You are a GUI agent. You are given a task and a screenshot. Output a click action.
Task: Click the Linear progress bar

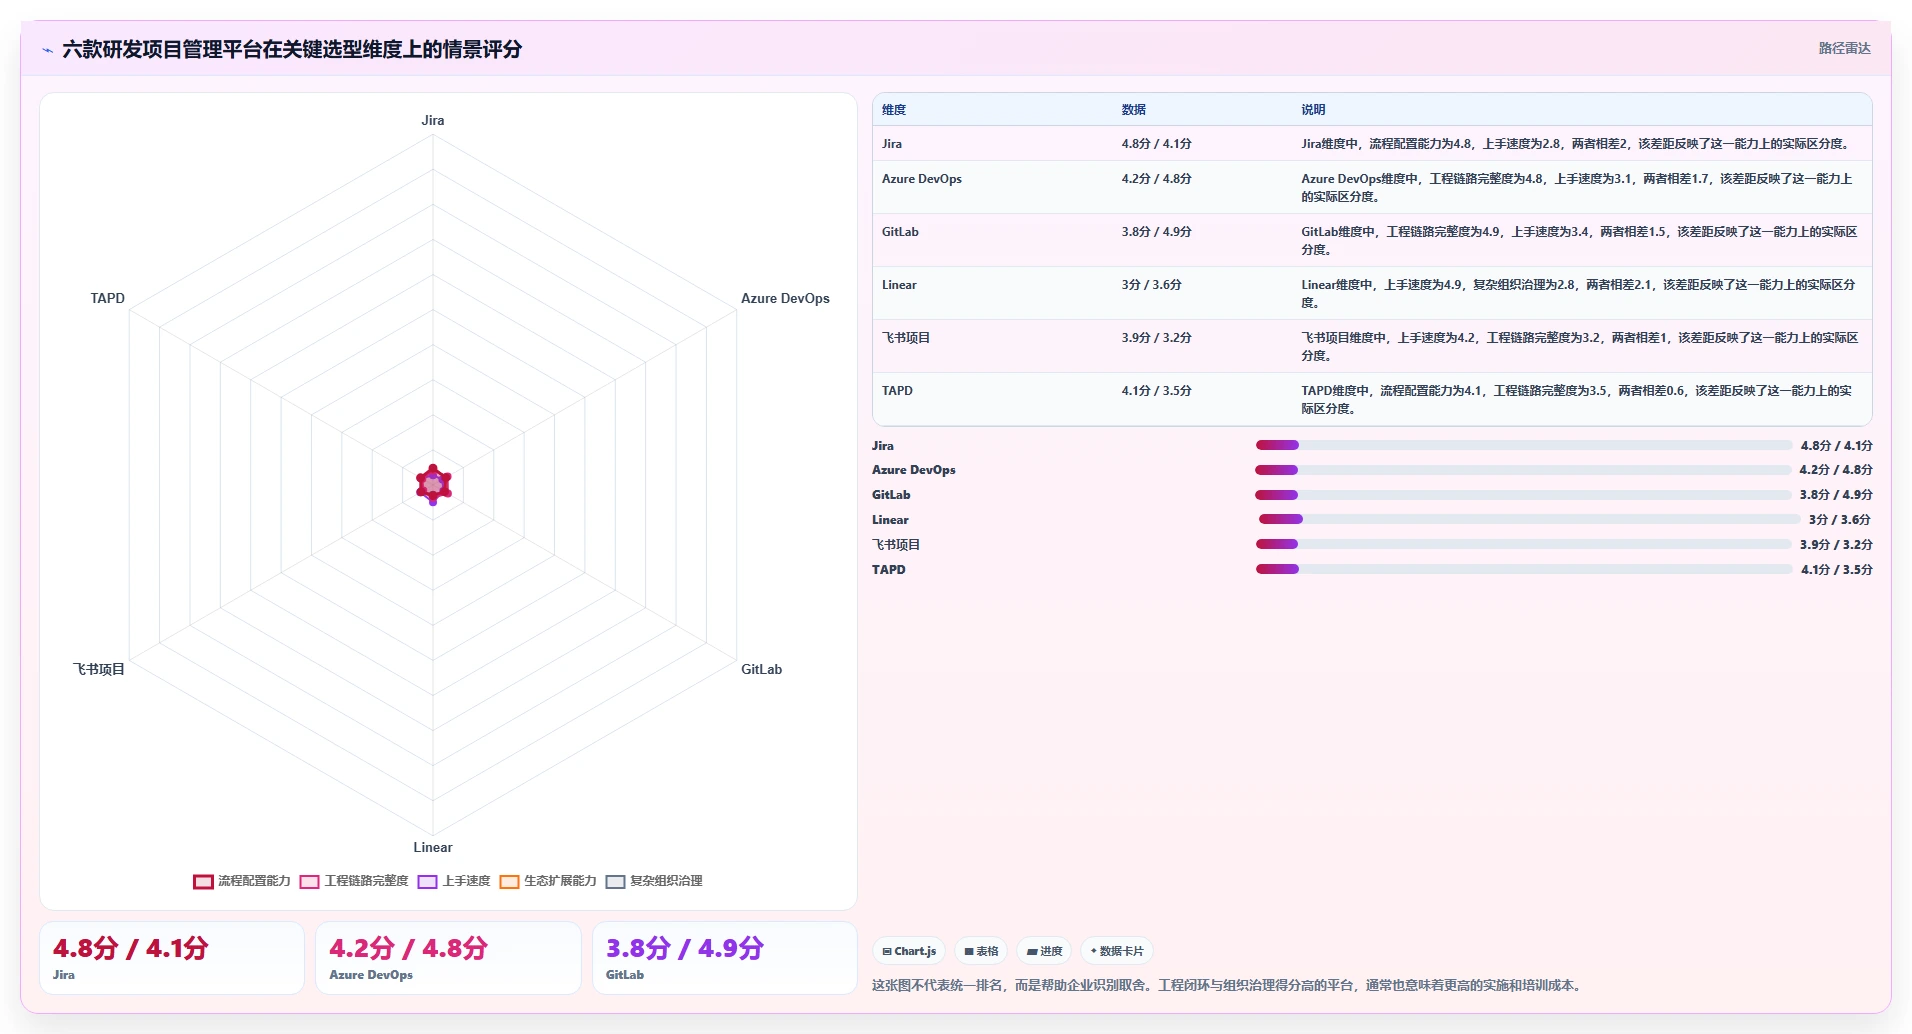(x=1529, y=519)
